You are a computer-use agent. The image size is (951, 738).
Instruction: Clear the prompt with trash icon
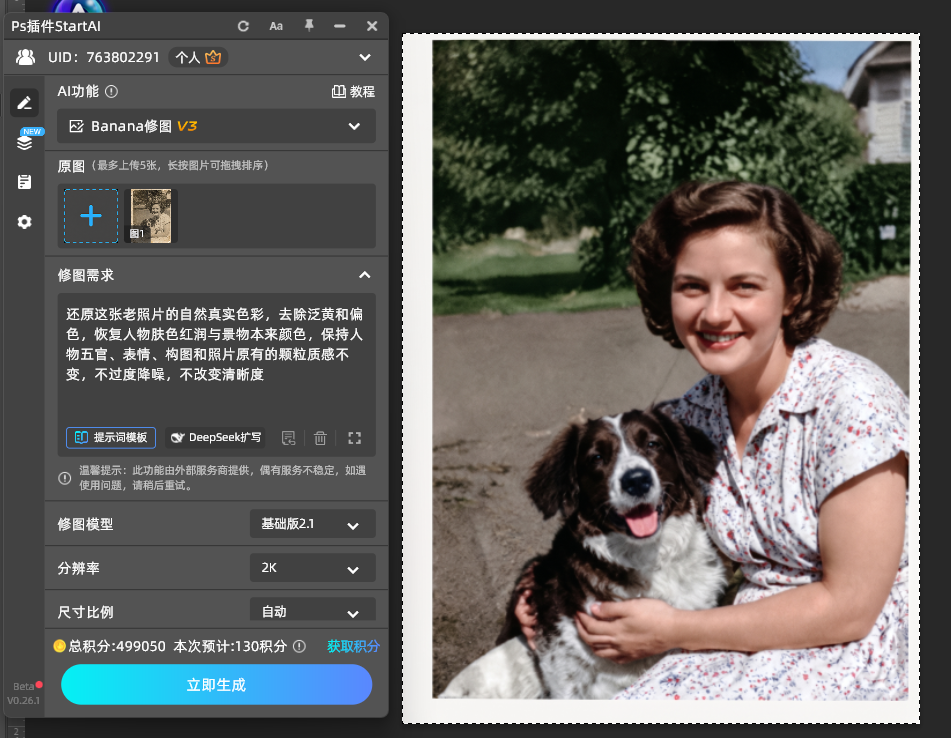[x=320, y=438]
